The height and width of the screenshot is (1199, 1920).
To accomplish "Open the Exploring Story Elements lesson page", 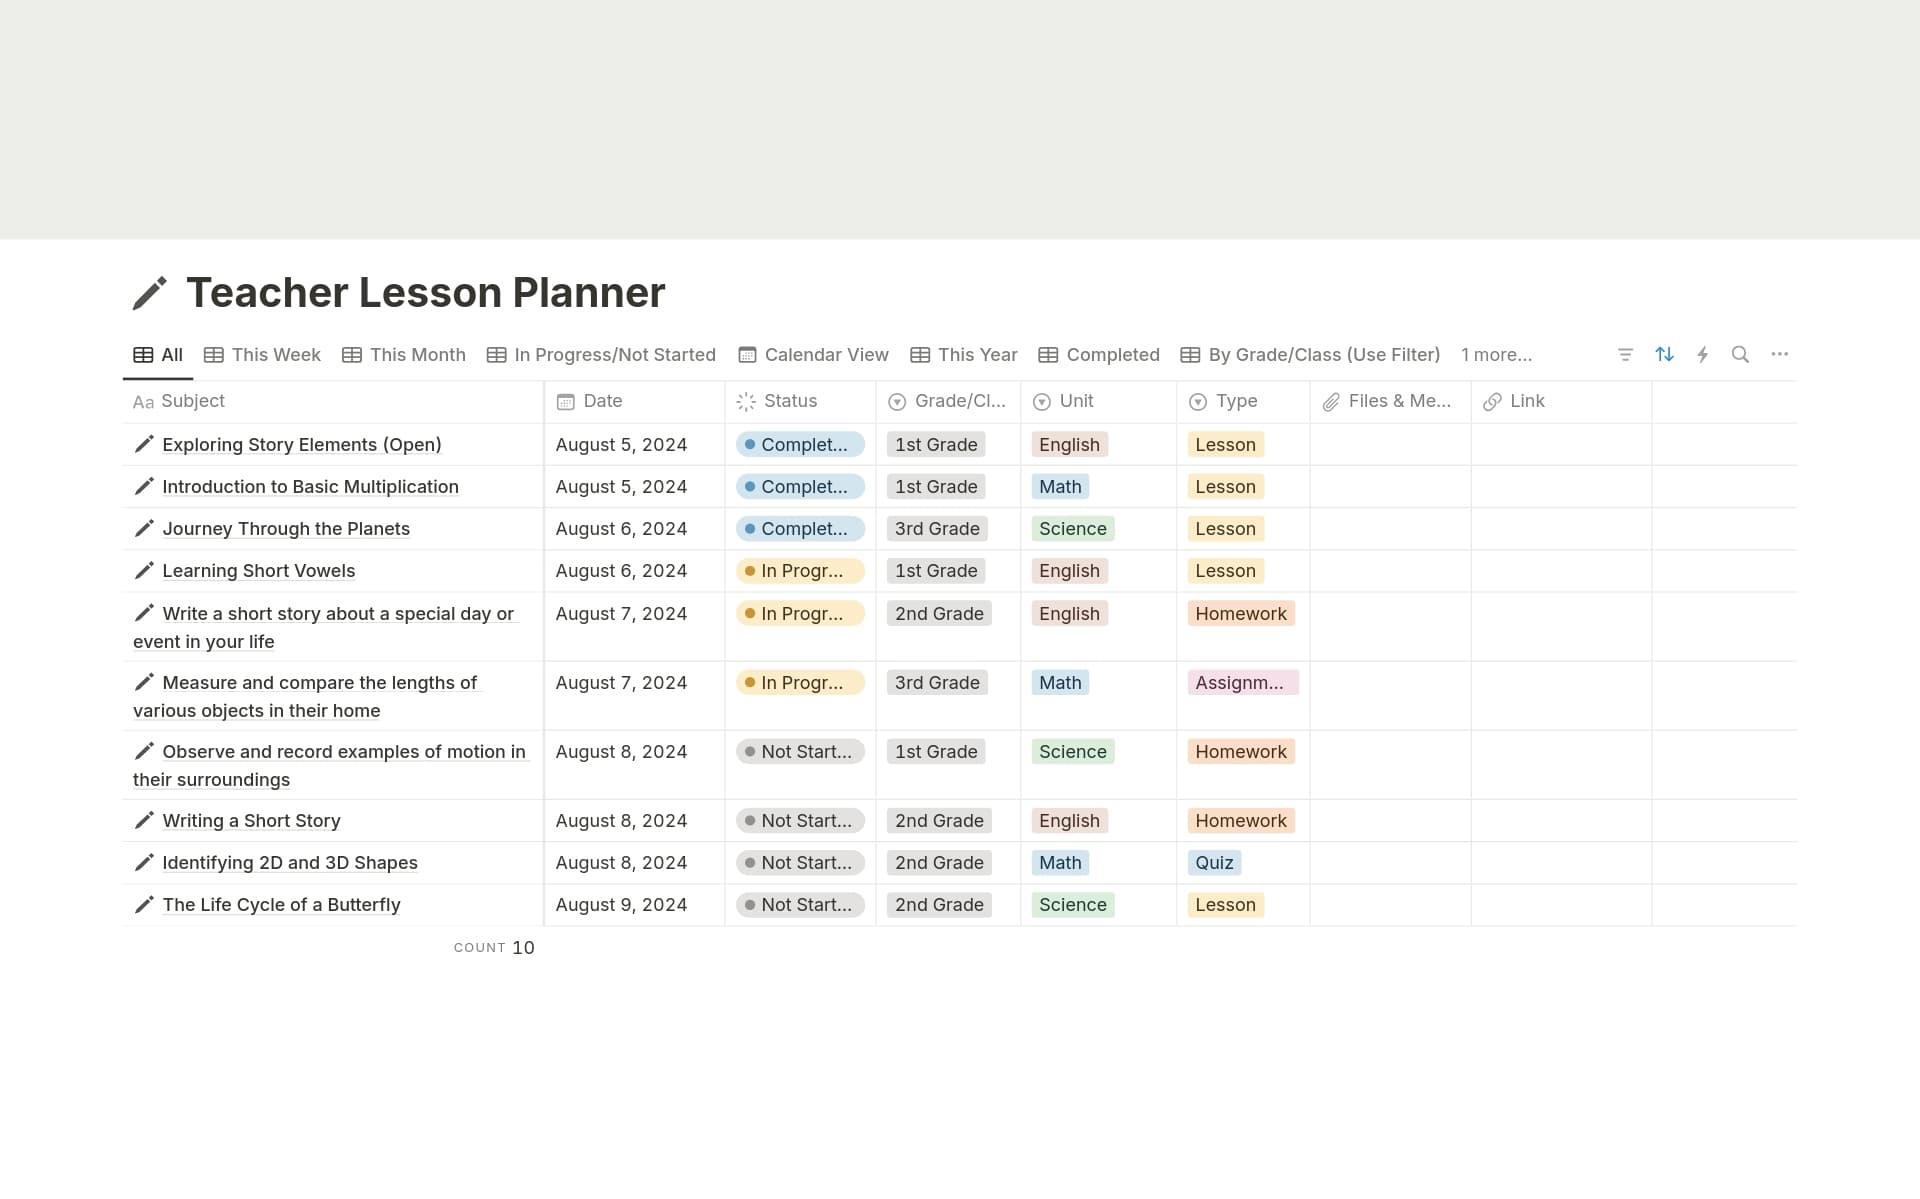I will (x=302, y=444).
